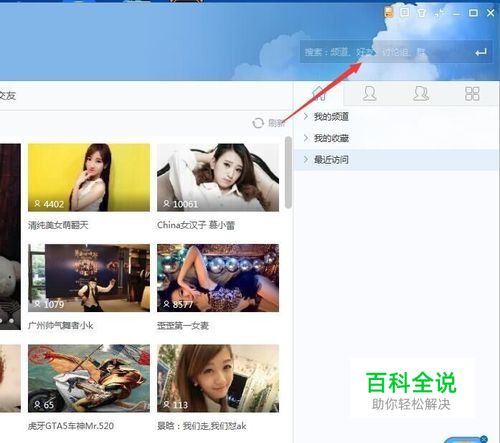The height and width of the screenshot is (443, 500).
Task: Click the 65 viewer count
Action: coord(49,405)
